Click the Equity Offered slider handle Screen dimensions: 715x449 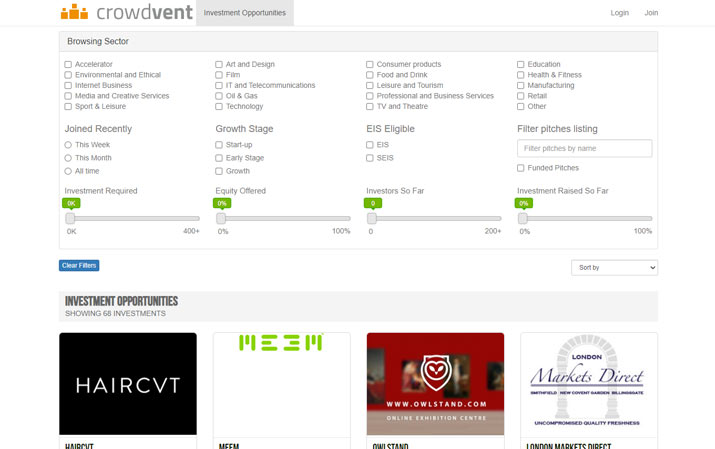click(x=221, y=218)
